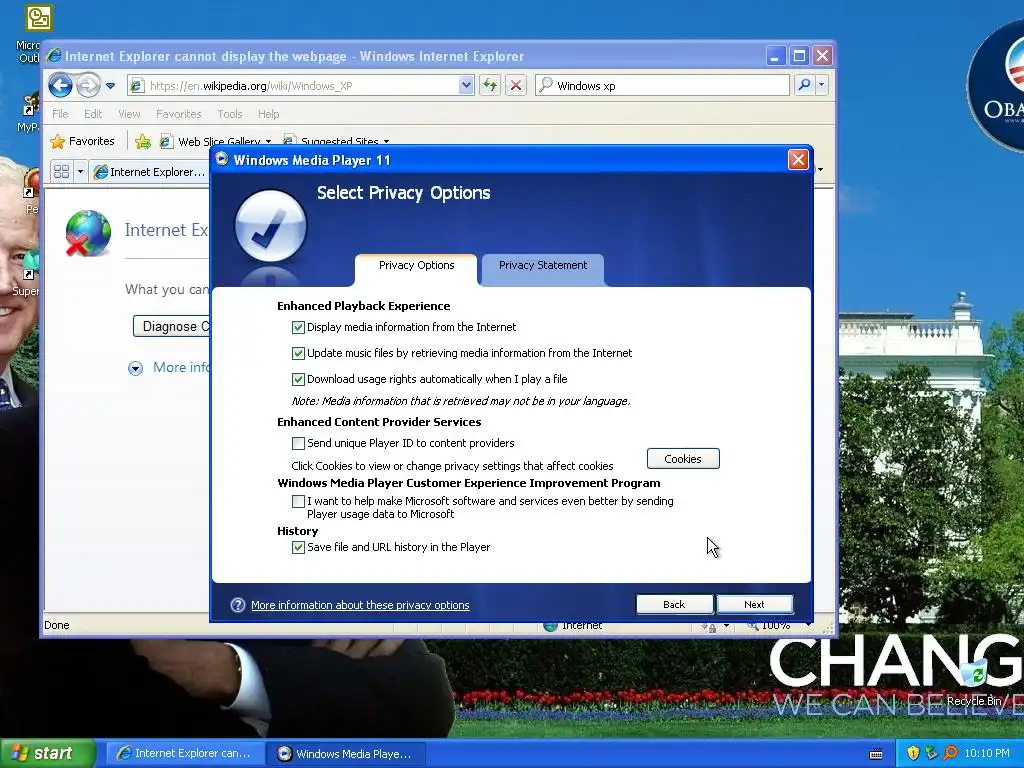Click the keyboard icon on the taskbar

point(876,754)
